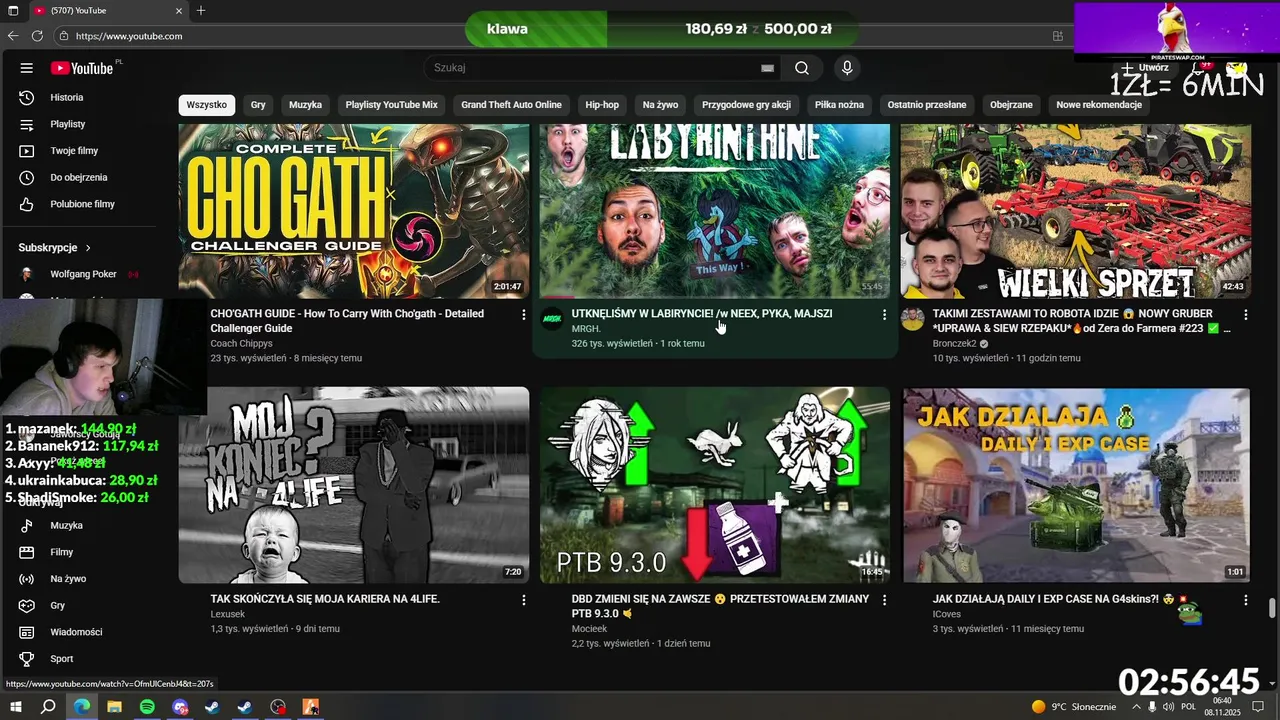Open the ICoves channel link
The height and width of the screenshot is (720, 1280).
[947, 614]
